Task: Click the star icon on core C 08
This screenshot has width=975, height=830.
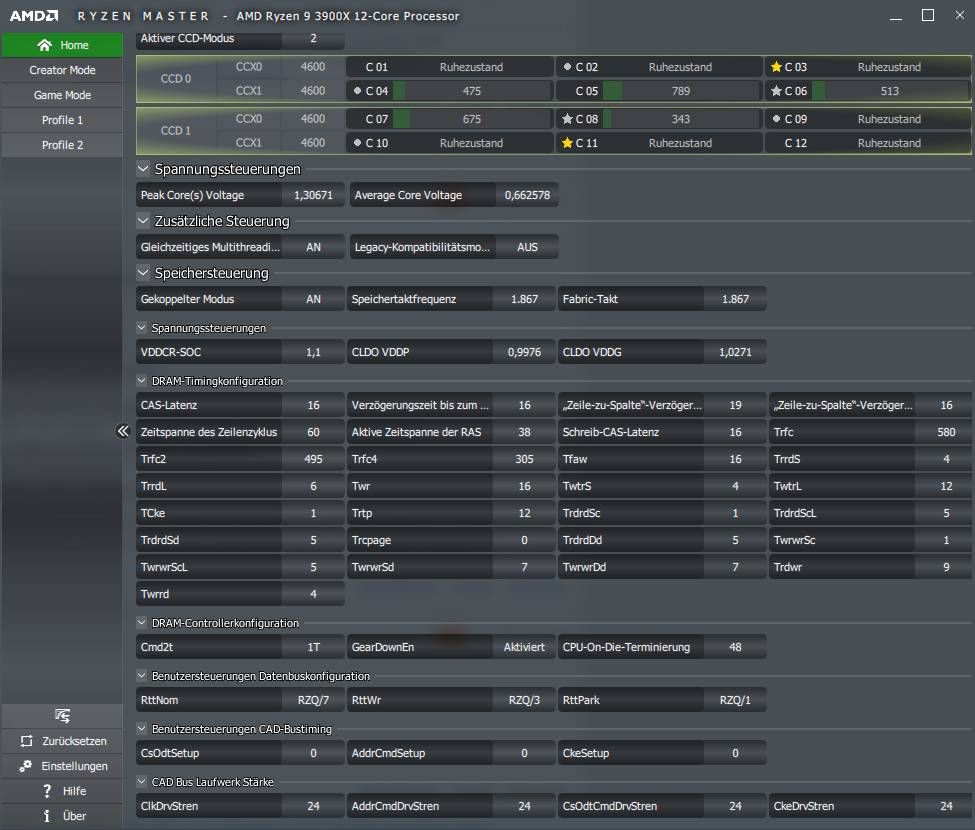Action: coord(567,119)
